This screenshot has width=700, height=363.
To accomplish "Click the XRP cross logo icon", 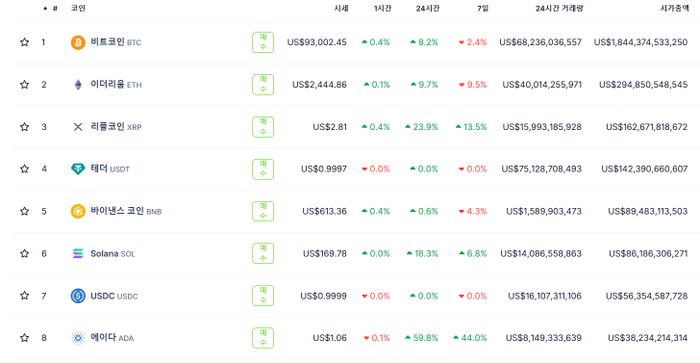I will 78,127.
